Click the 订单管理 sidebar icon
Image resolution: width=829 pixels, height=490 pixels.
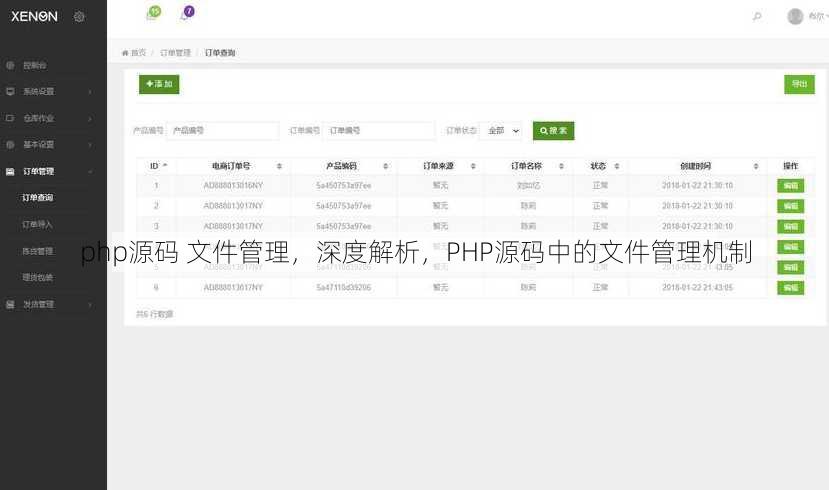click(x=10, y=171)
